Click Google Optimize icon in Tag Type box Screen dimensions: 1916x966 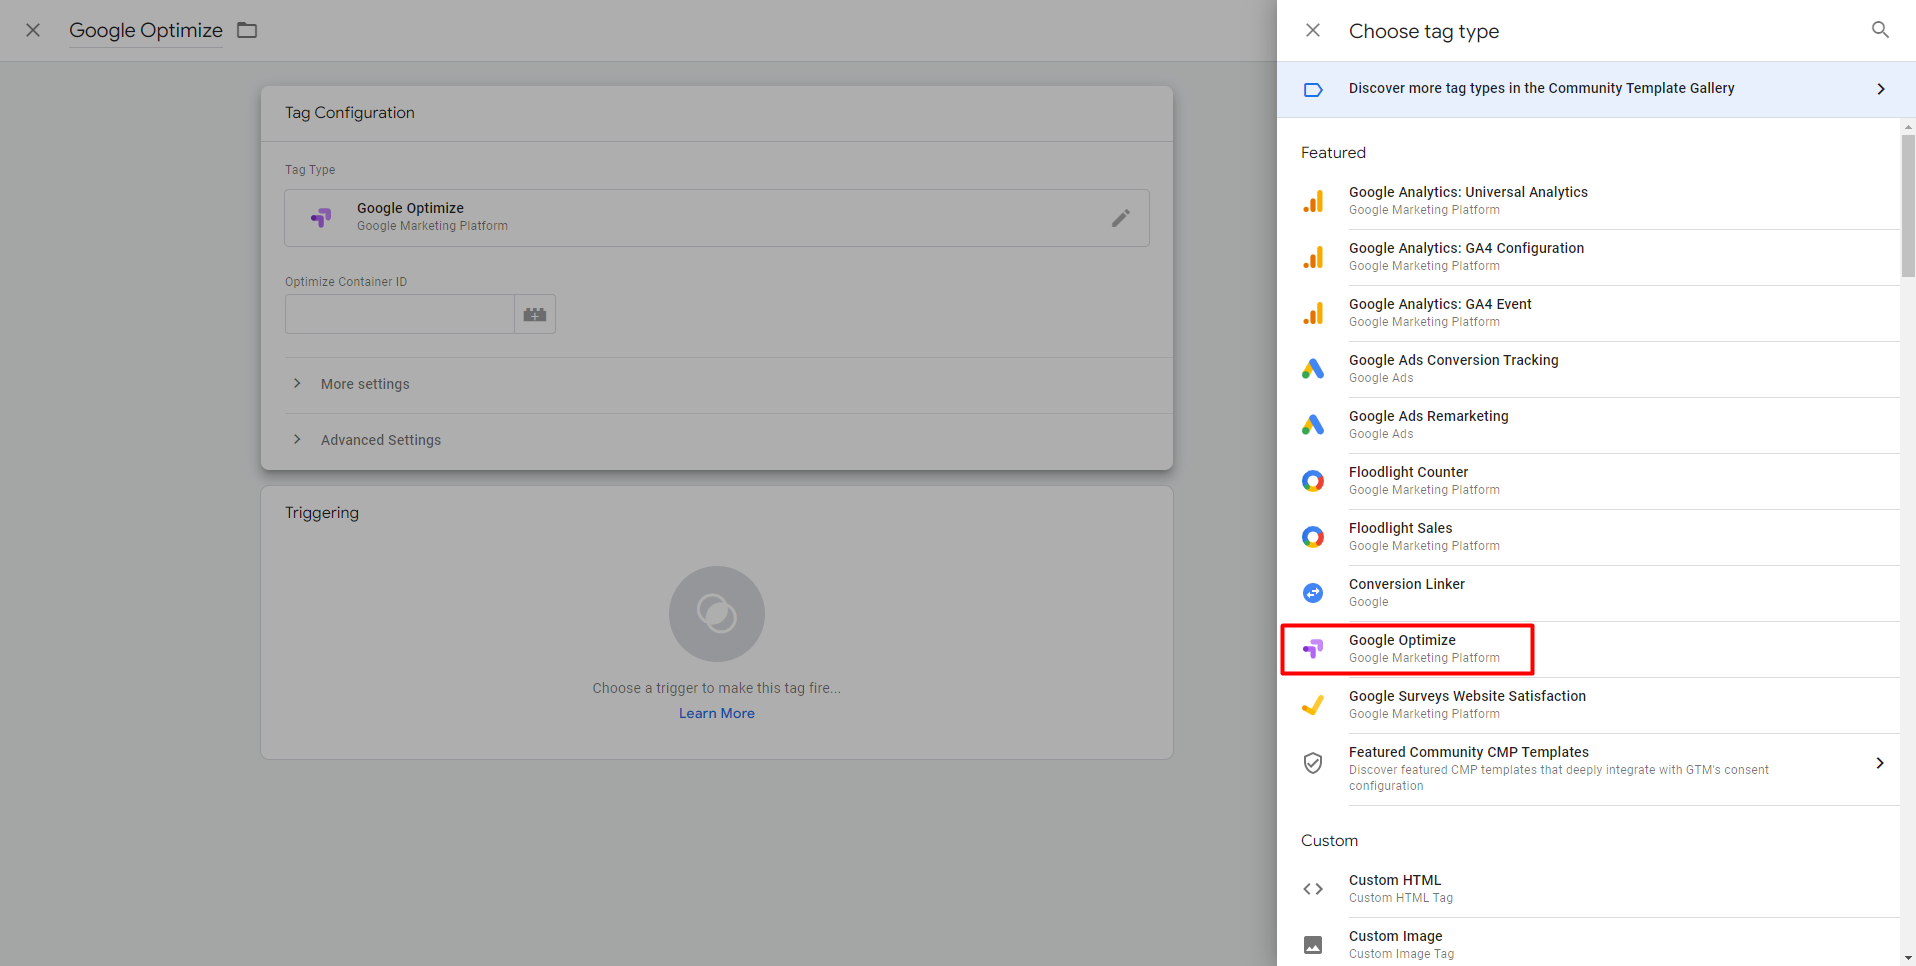[x=321, y=218]
